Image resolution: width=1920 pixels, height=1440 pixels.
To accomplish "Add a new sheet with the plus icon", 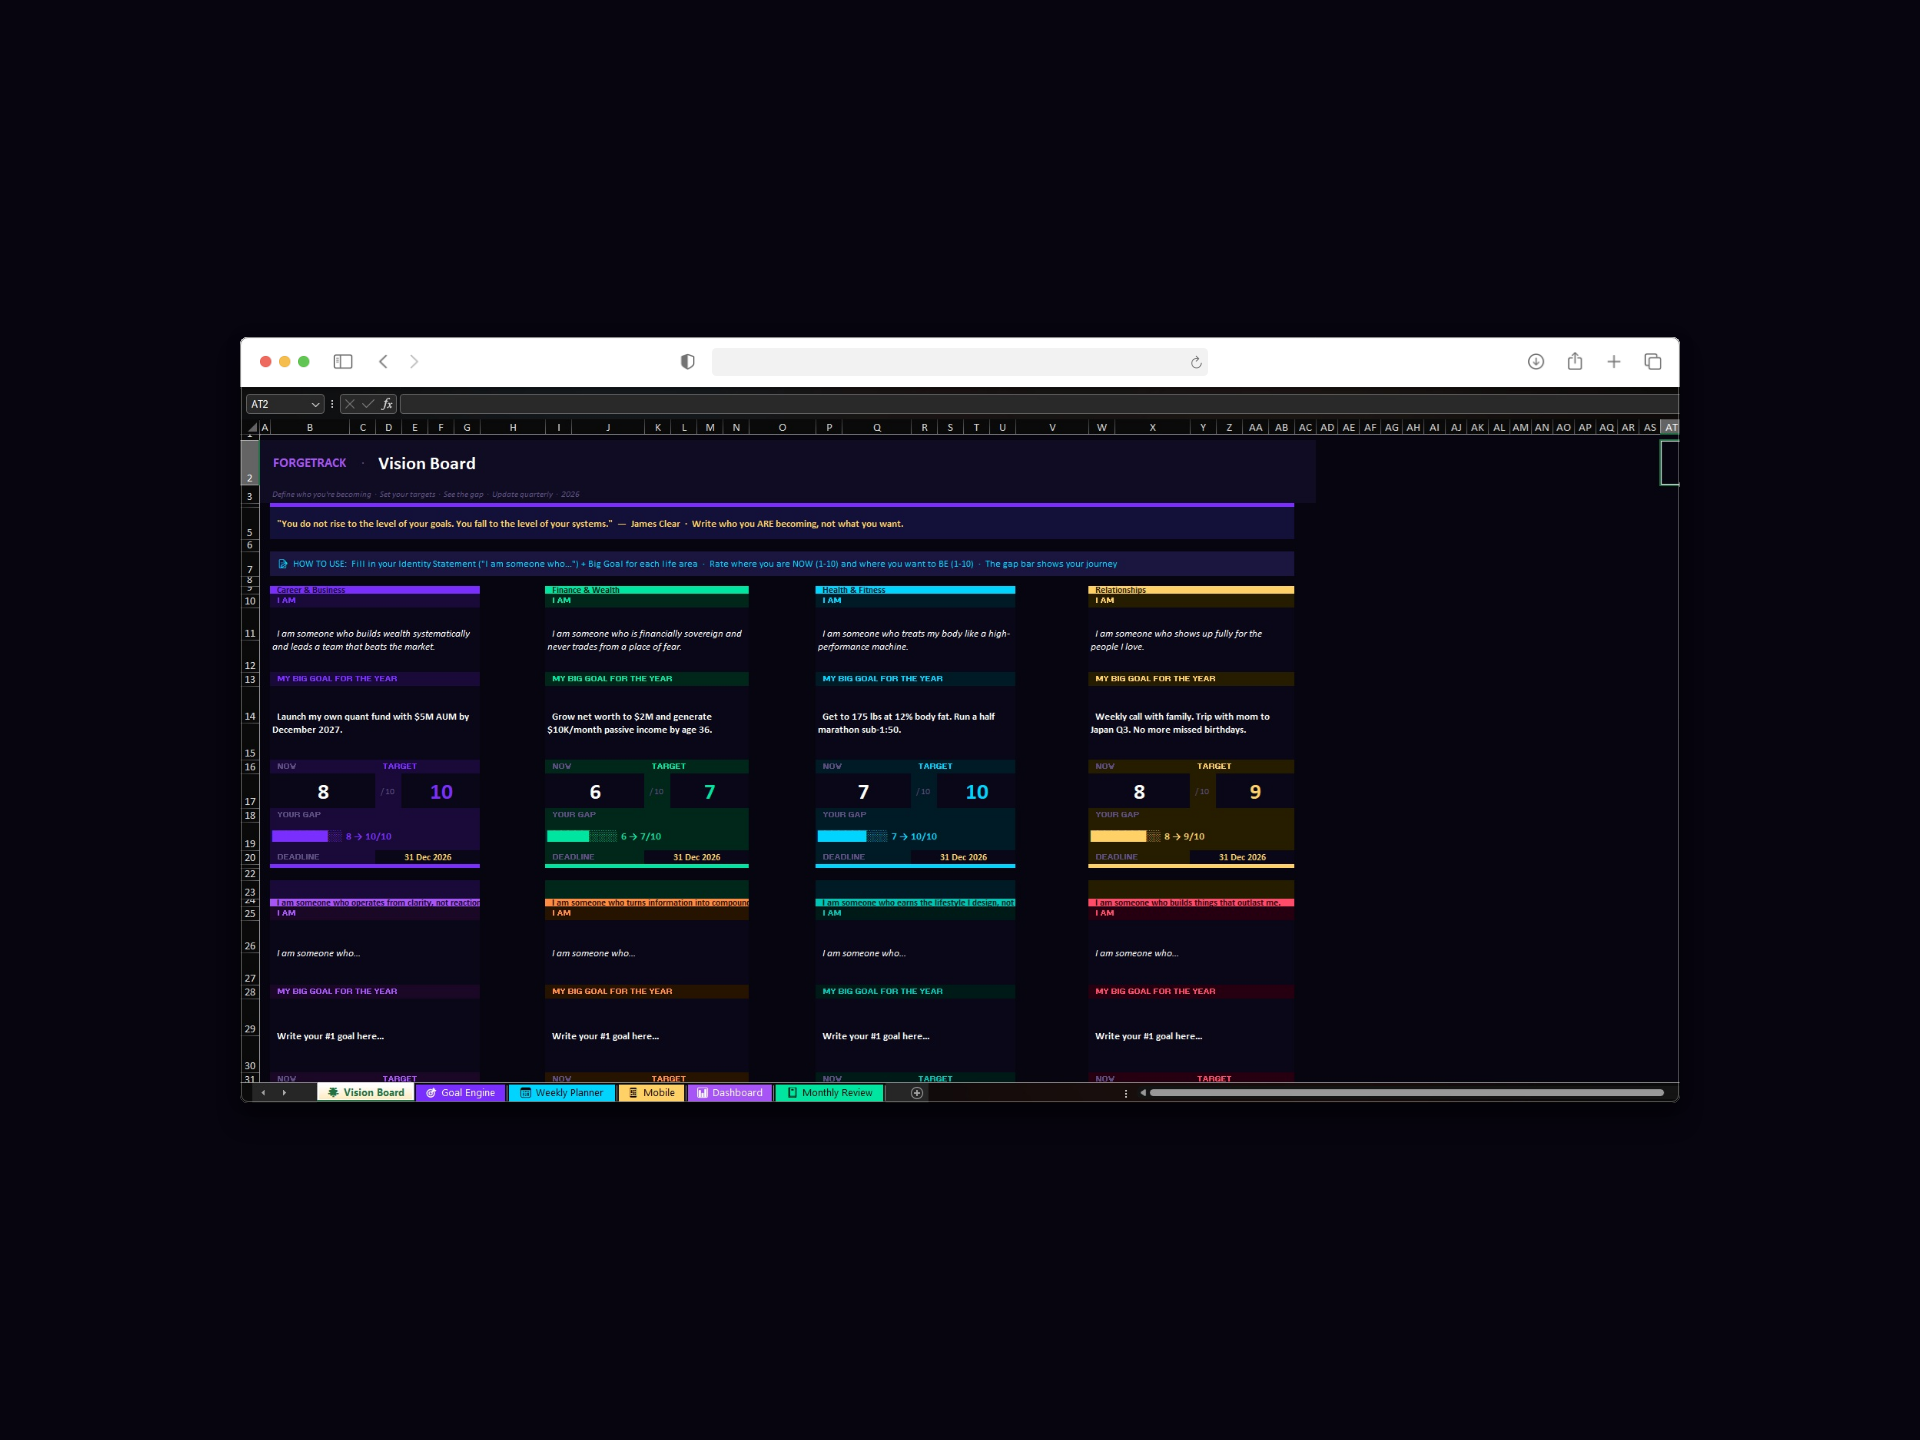I will click(x=917, y=1093).
